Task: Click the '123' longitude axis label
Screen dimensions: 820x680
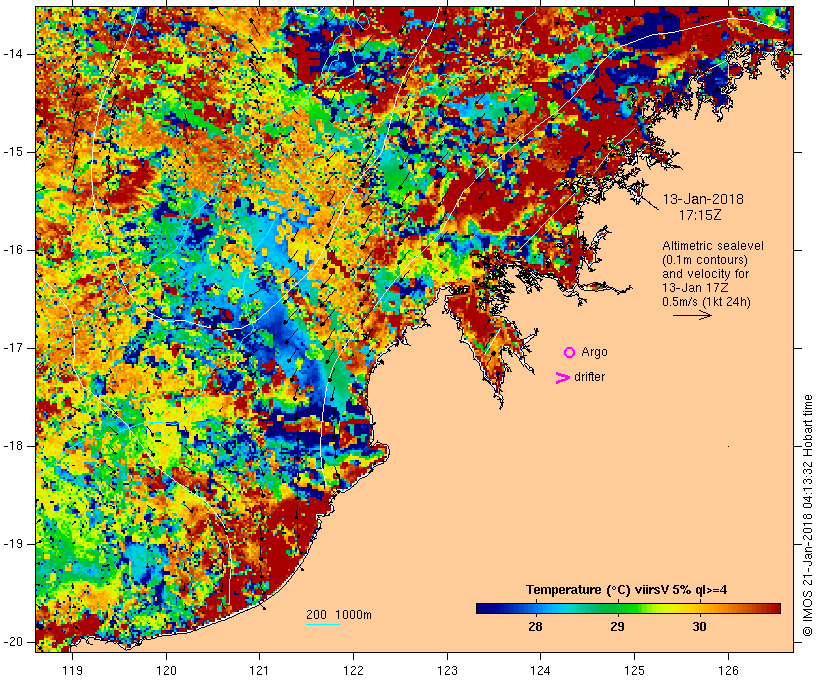Action: (447, 670)
